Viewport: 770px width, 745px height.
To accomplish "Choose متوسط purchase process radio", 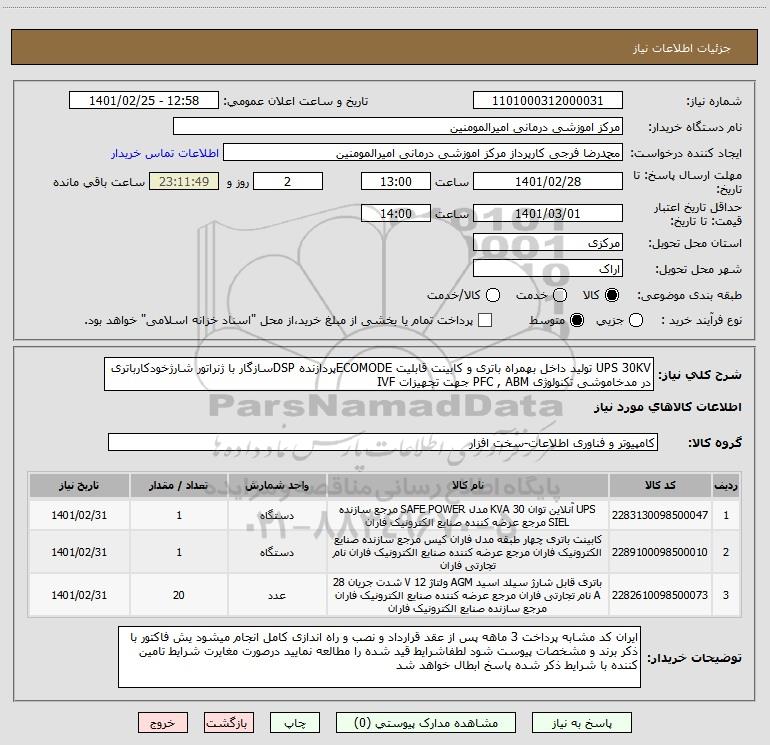I will pos(577,320).
